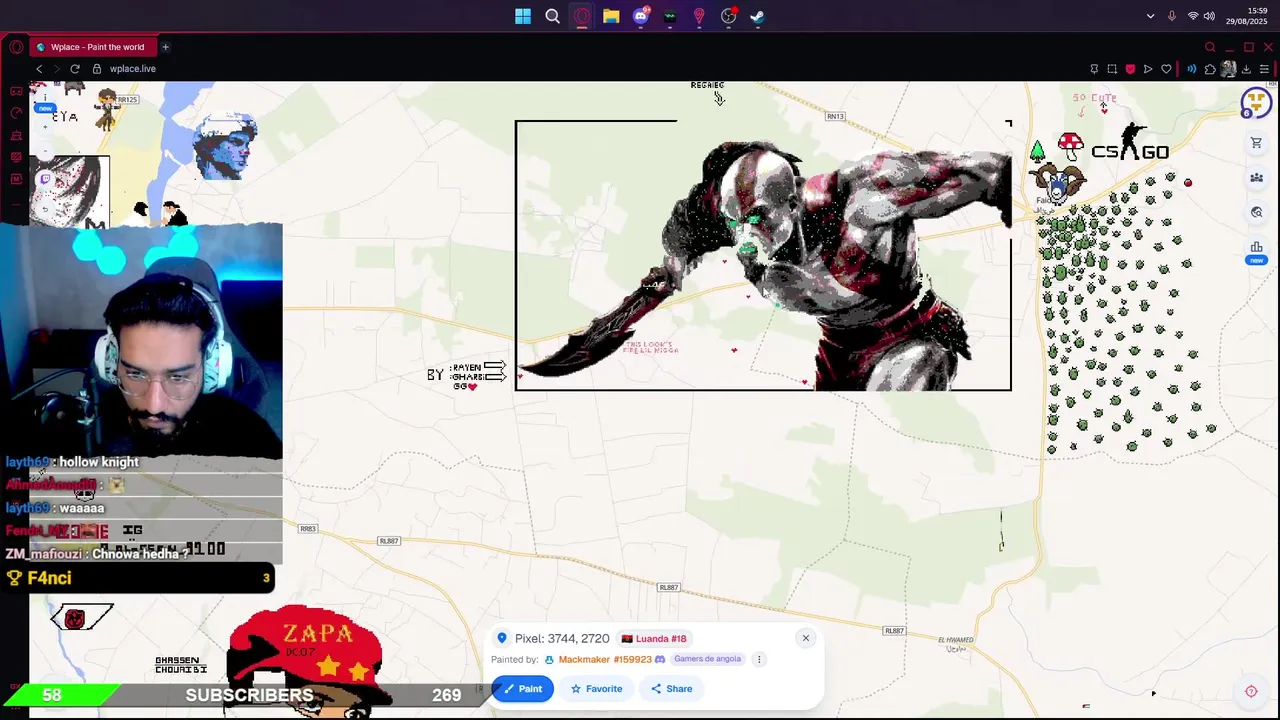Open Windows taskbar search
The image size is (1280, 720).
point(552,16)
